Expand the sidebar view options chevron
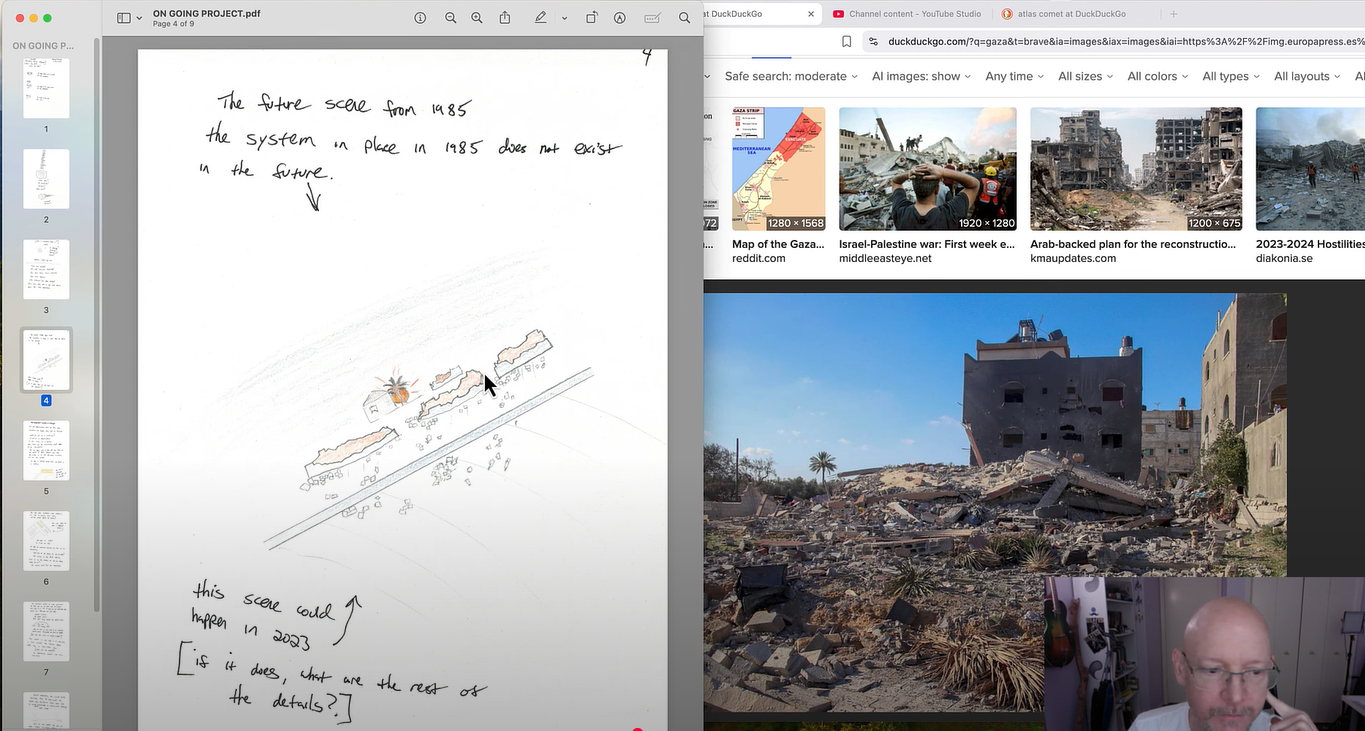This screenshot has height=731, width=1365. (x=138, y=18)
